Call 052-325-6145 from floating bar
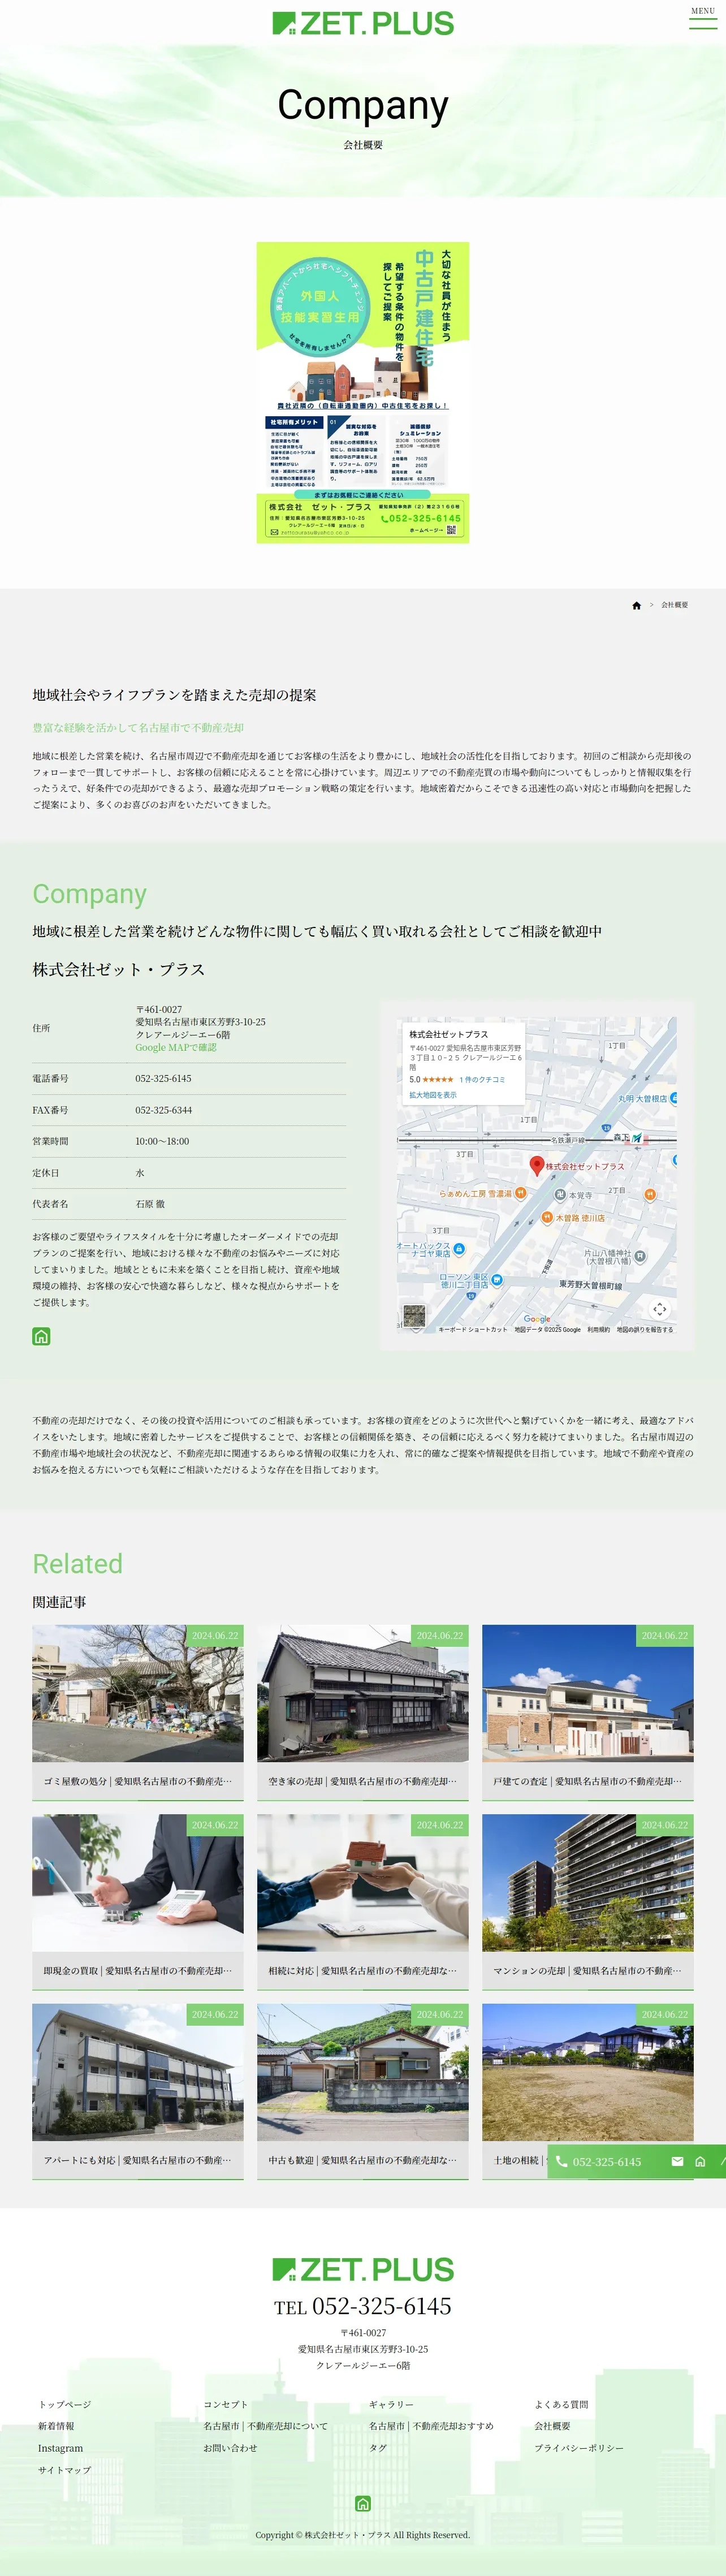This screenshot has width=726, height=2576. click(607, 2161)
